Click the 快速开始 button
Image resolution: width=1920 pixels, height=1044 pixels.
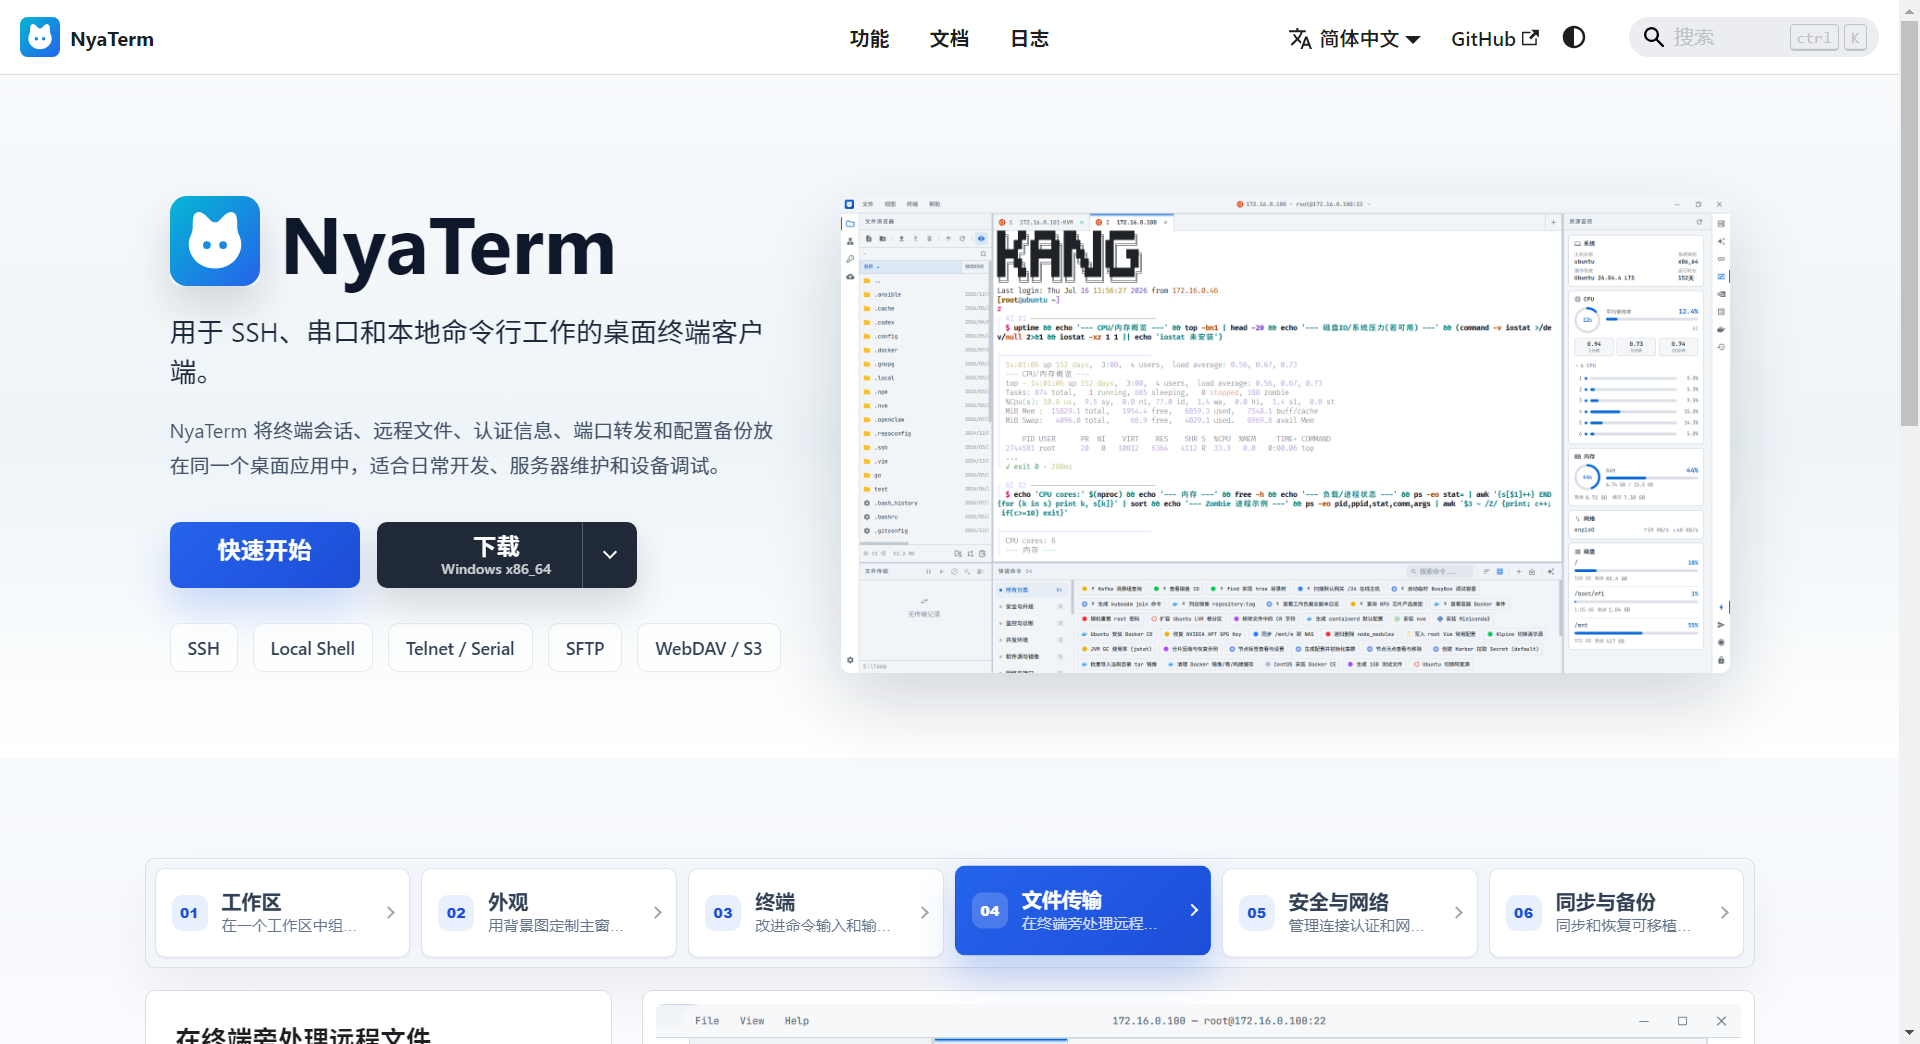pos(265,555)
